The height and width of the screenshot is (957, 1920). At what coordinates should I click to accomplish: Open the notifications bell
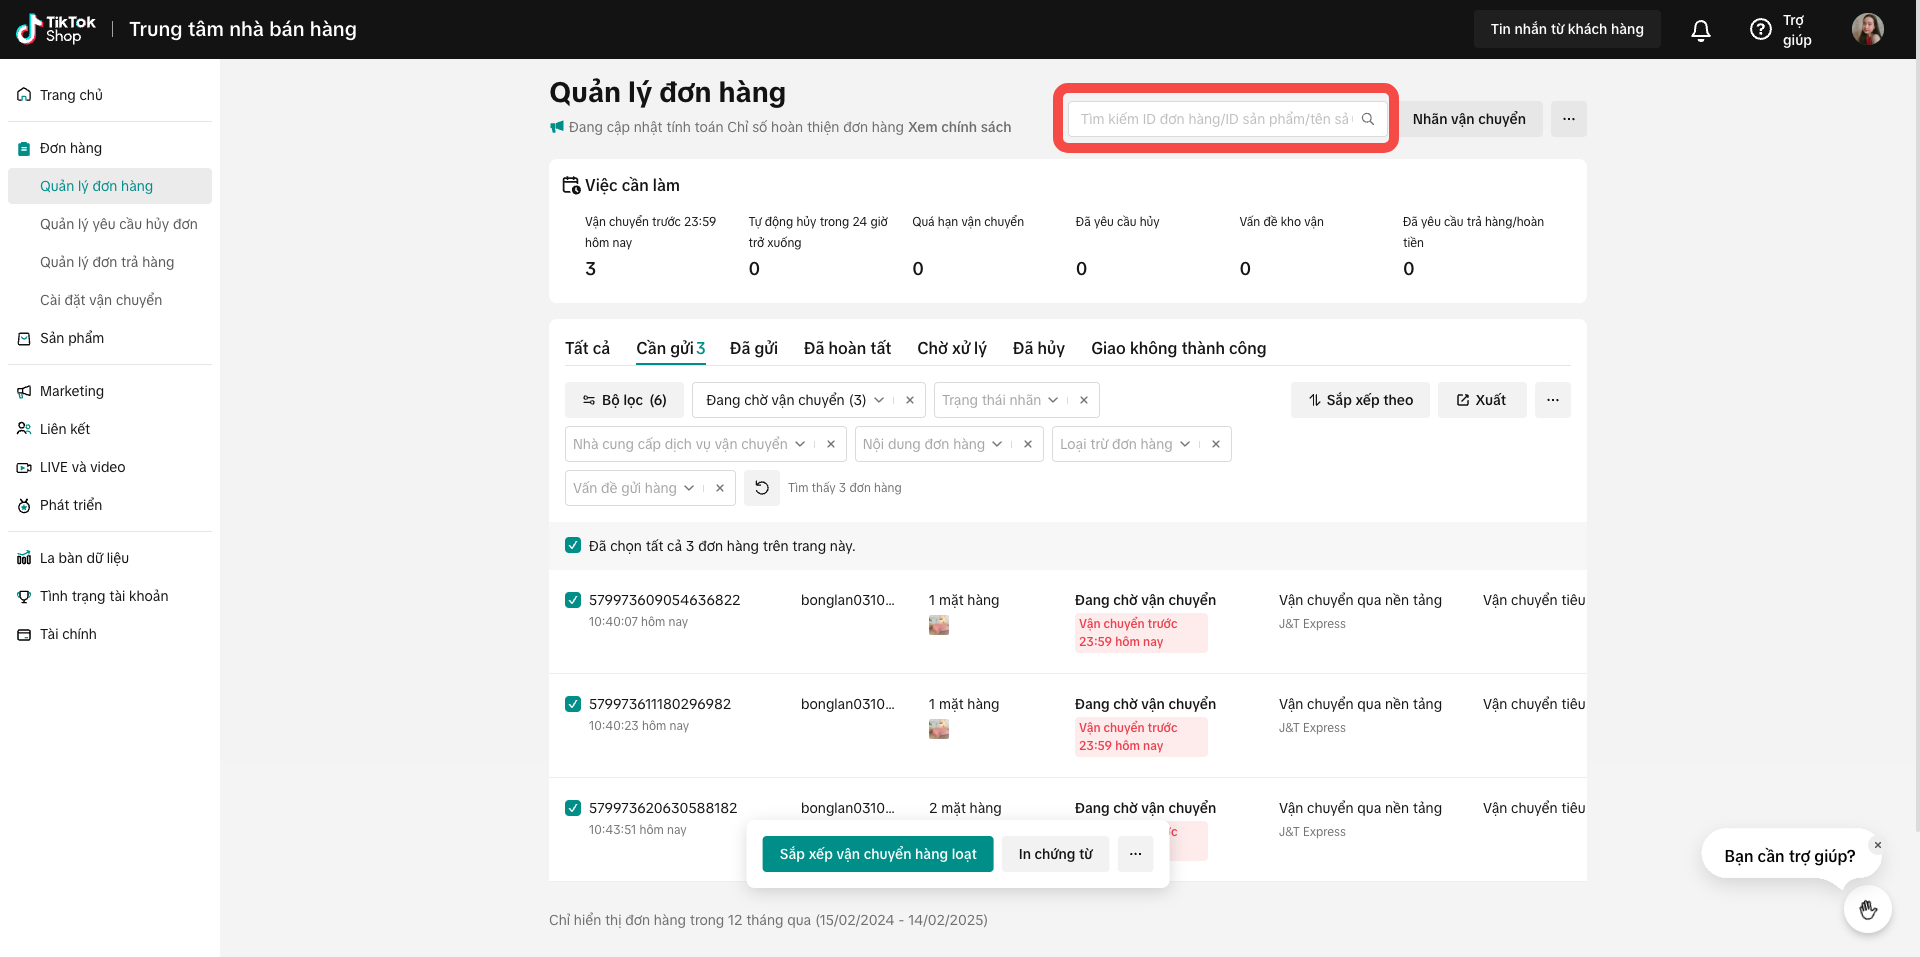pos(1700,30)
